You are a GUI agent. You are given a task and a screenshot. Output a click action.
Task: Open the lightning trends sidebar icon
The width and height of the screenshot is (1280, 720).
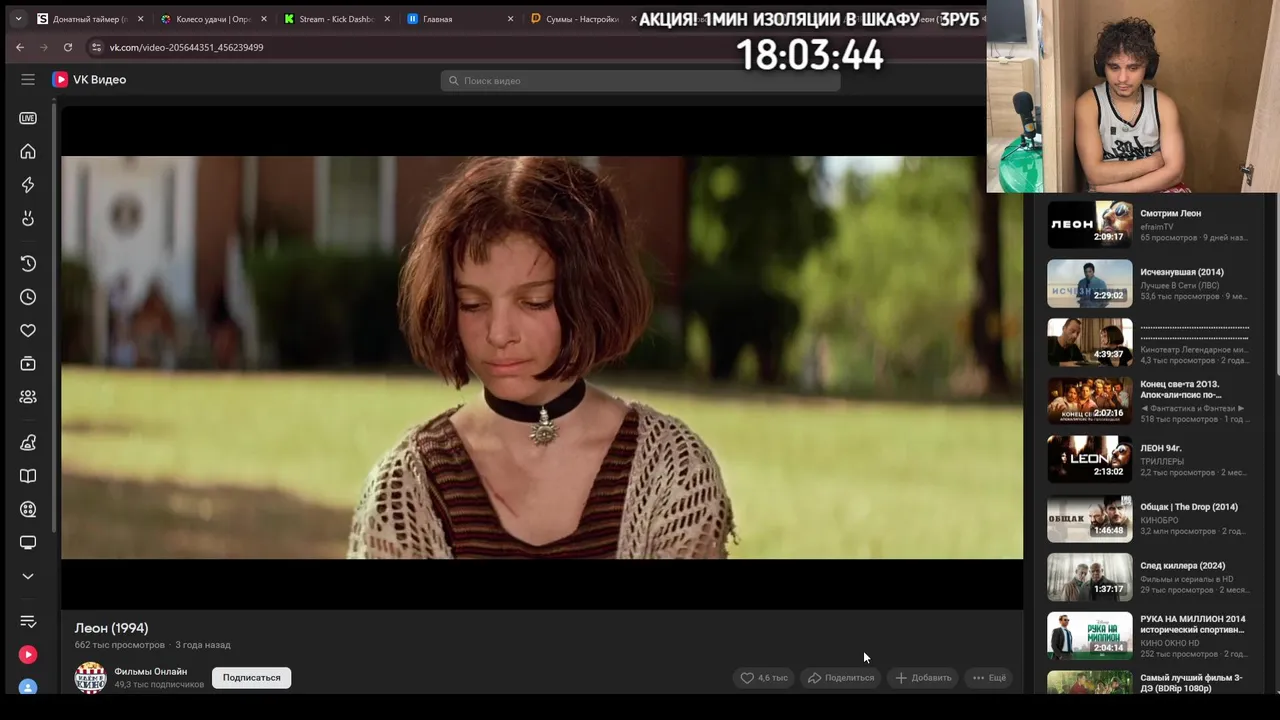[28, 185]
